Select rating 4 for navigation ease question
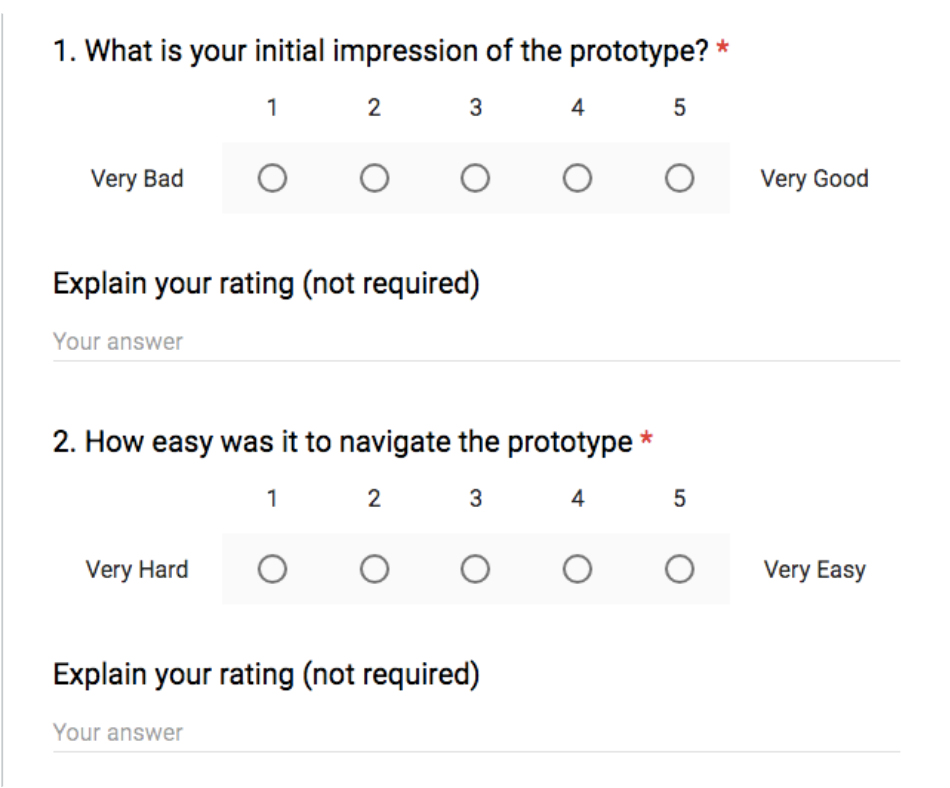This screenshot has height=788, width=950. (x=577, y=569)
